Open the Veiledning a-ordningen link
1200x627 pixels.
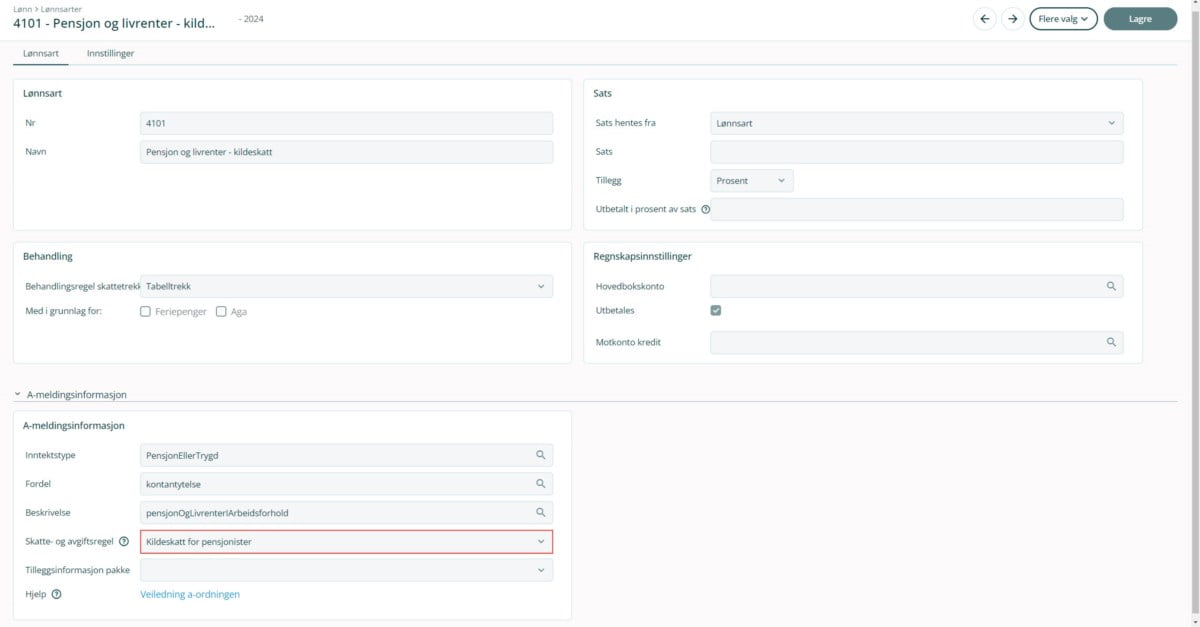coord(190,594)
